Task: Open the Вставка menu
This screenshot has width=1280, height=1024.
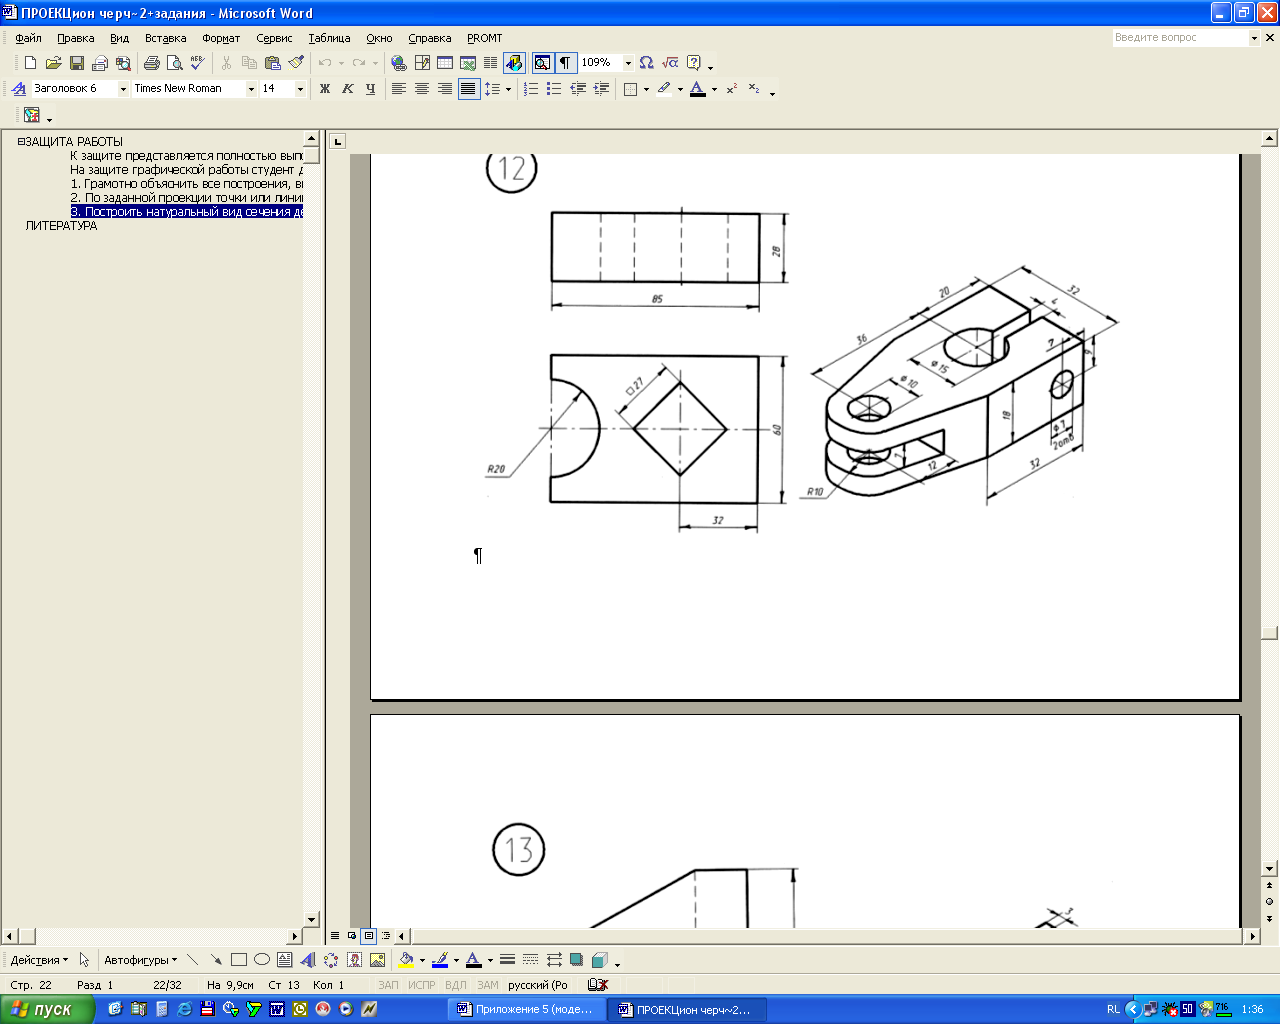Action: point(165,38)
